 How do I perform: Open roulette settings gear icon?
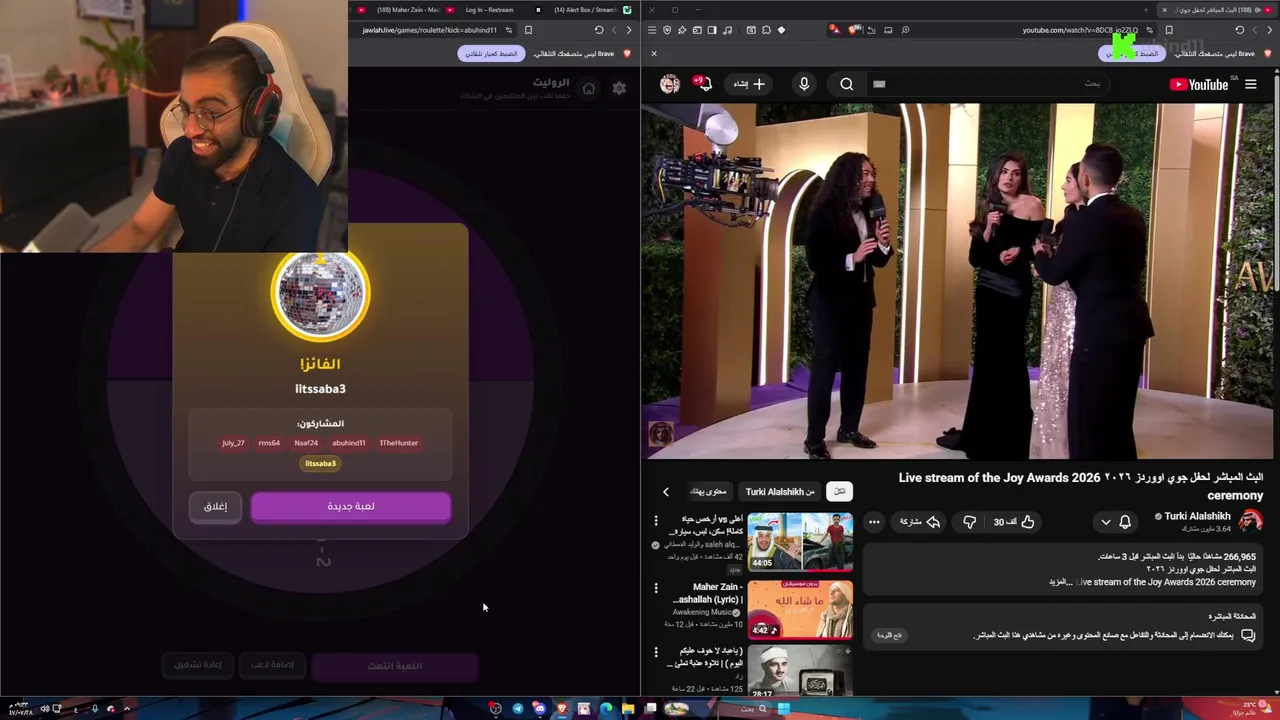(619, 89)
